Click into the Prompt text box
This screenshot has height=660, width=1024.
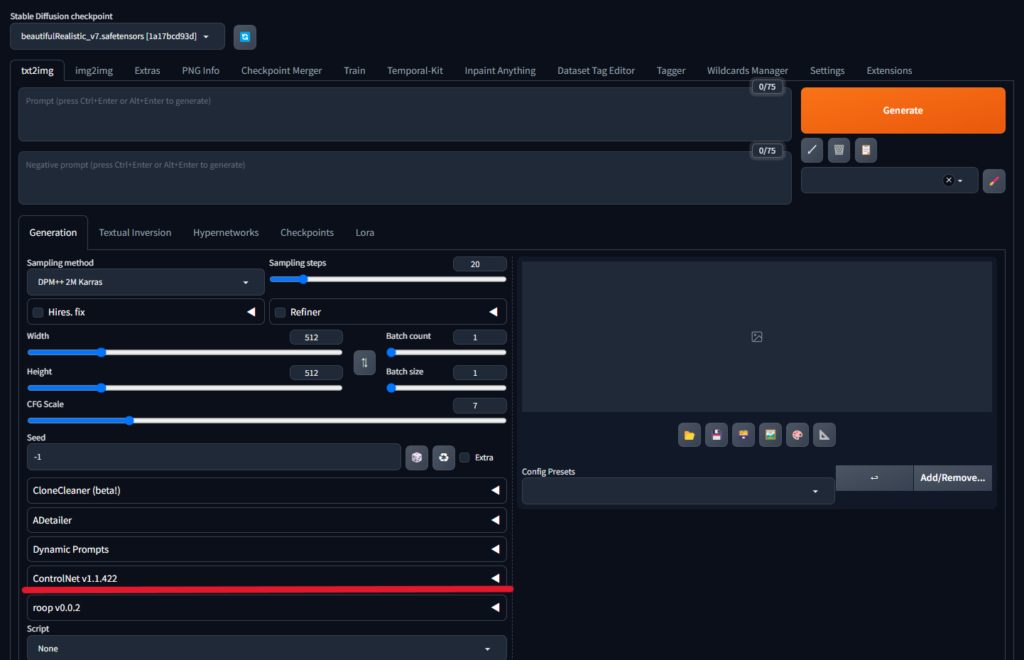(405, 114)
